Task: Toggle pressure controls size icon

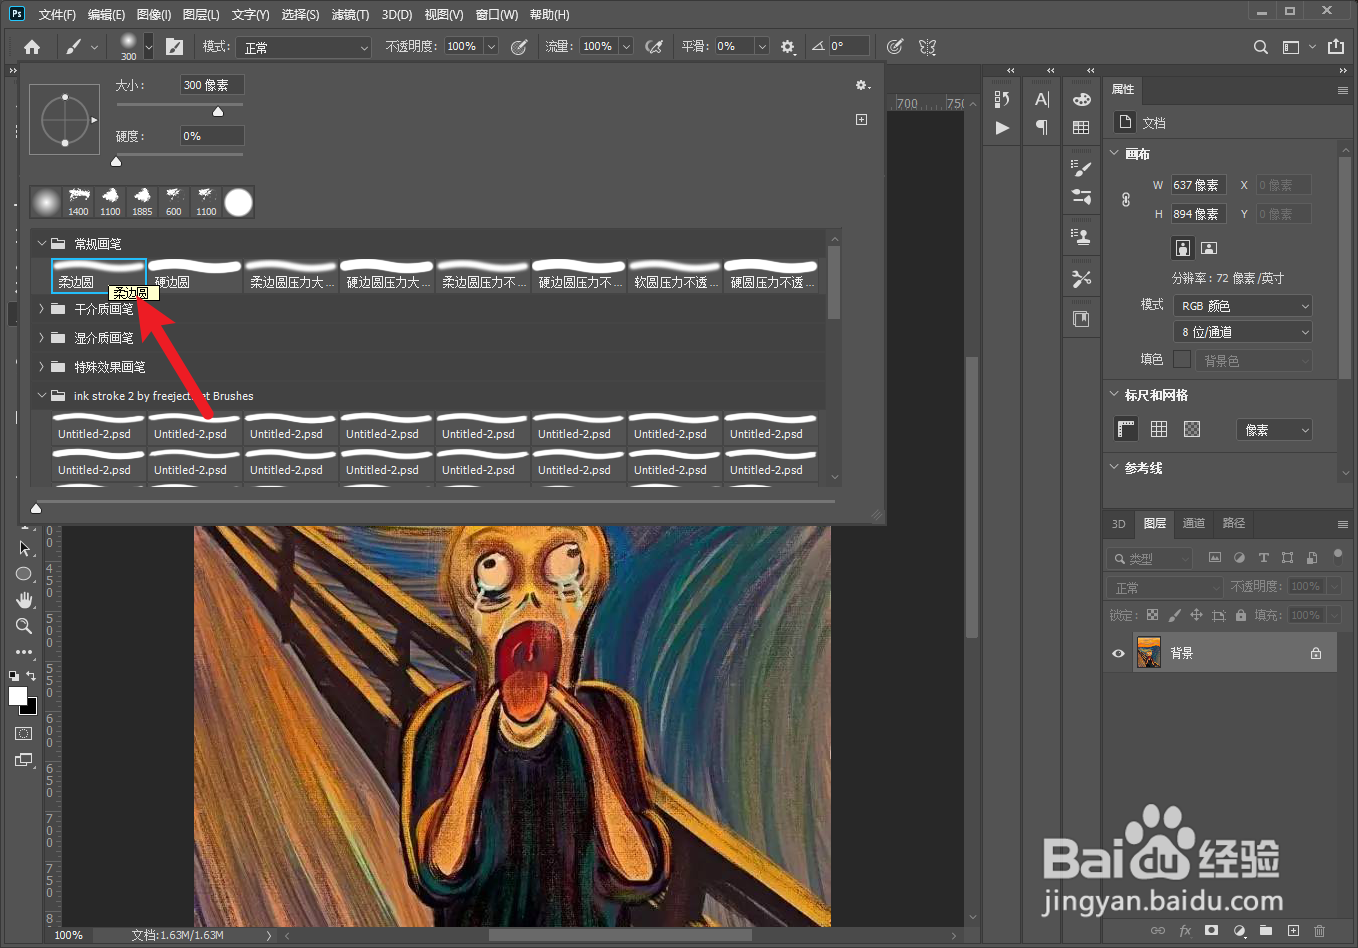Action: [895, 47]
